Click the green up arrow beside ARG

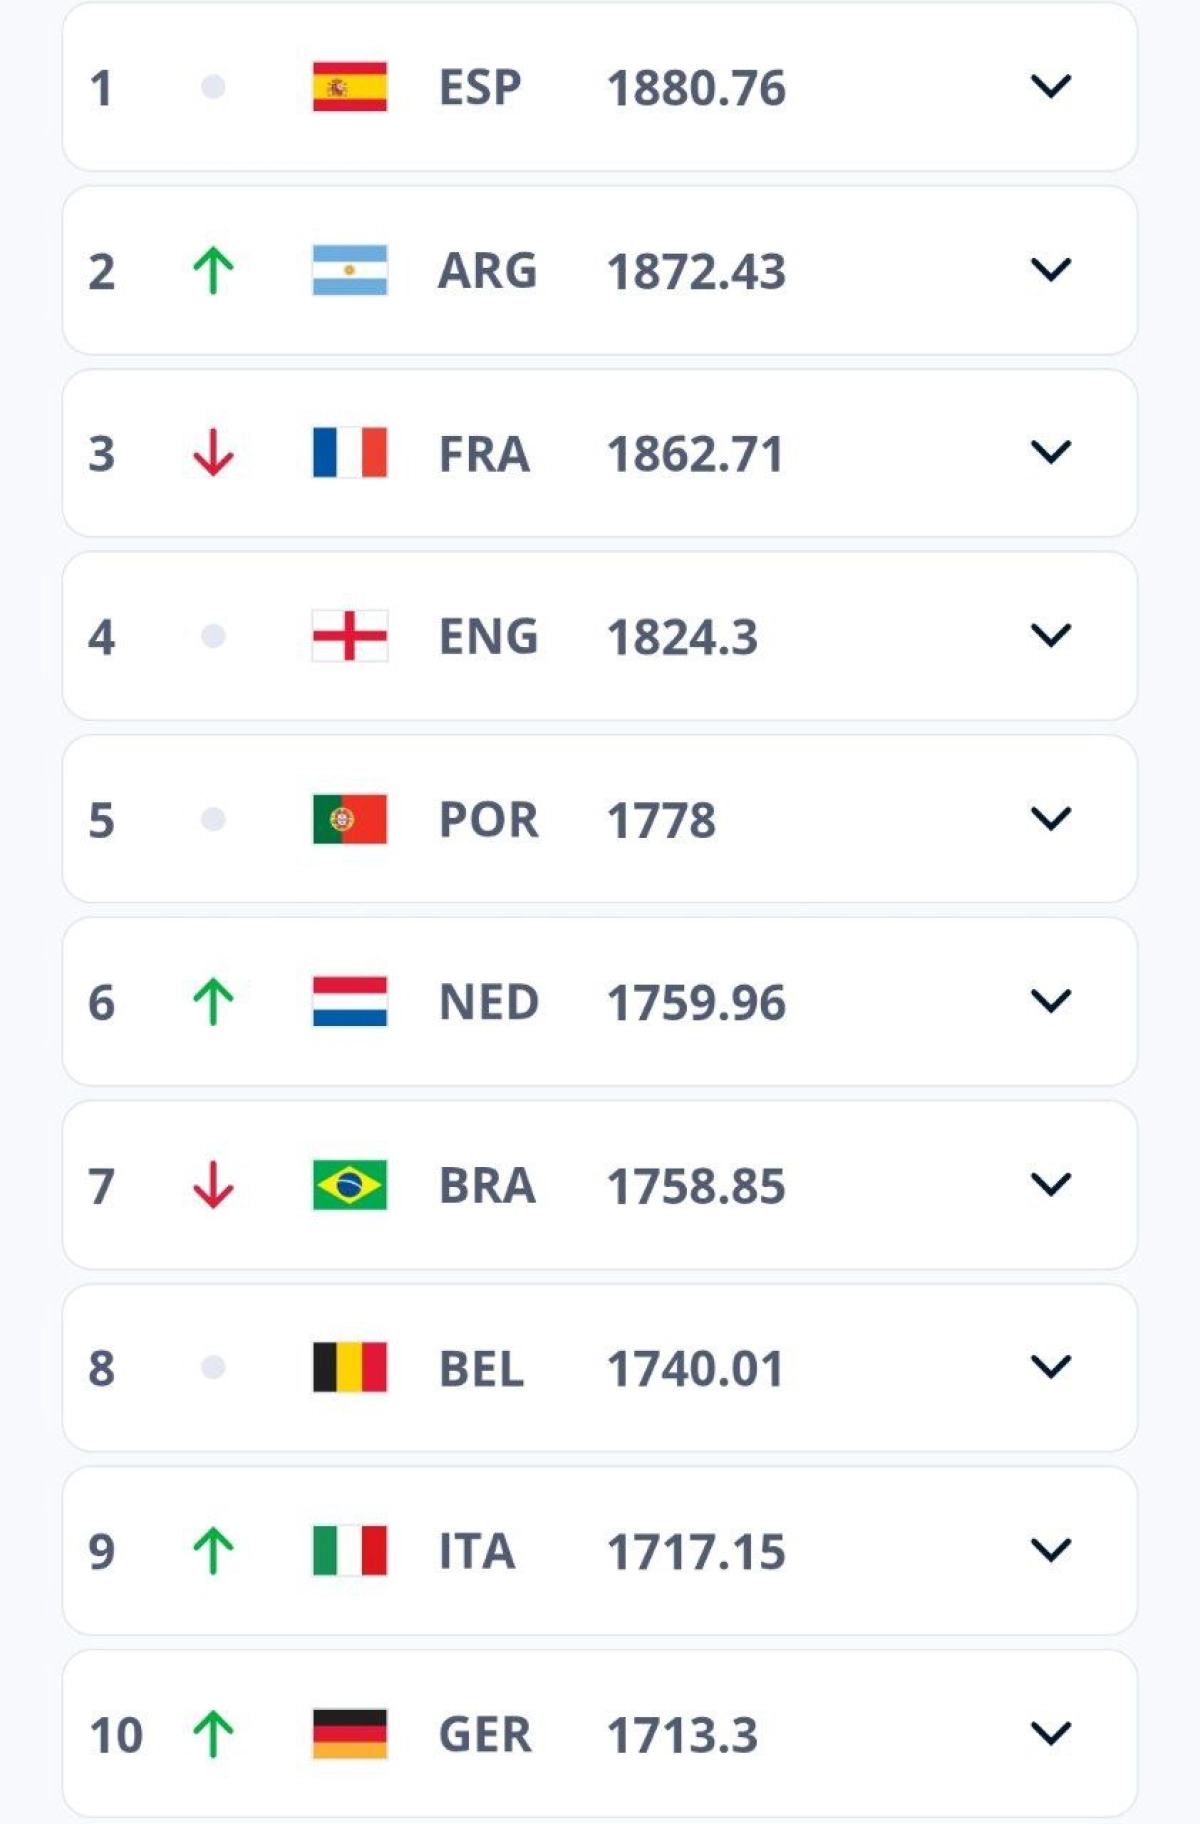pyautogui.click(x=213, y=270)
